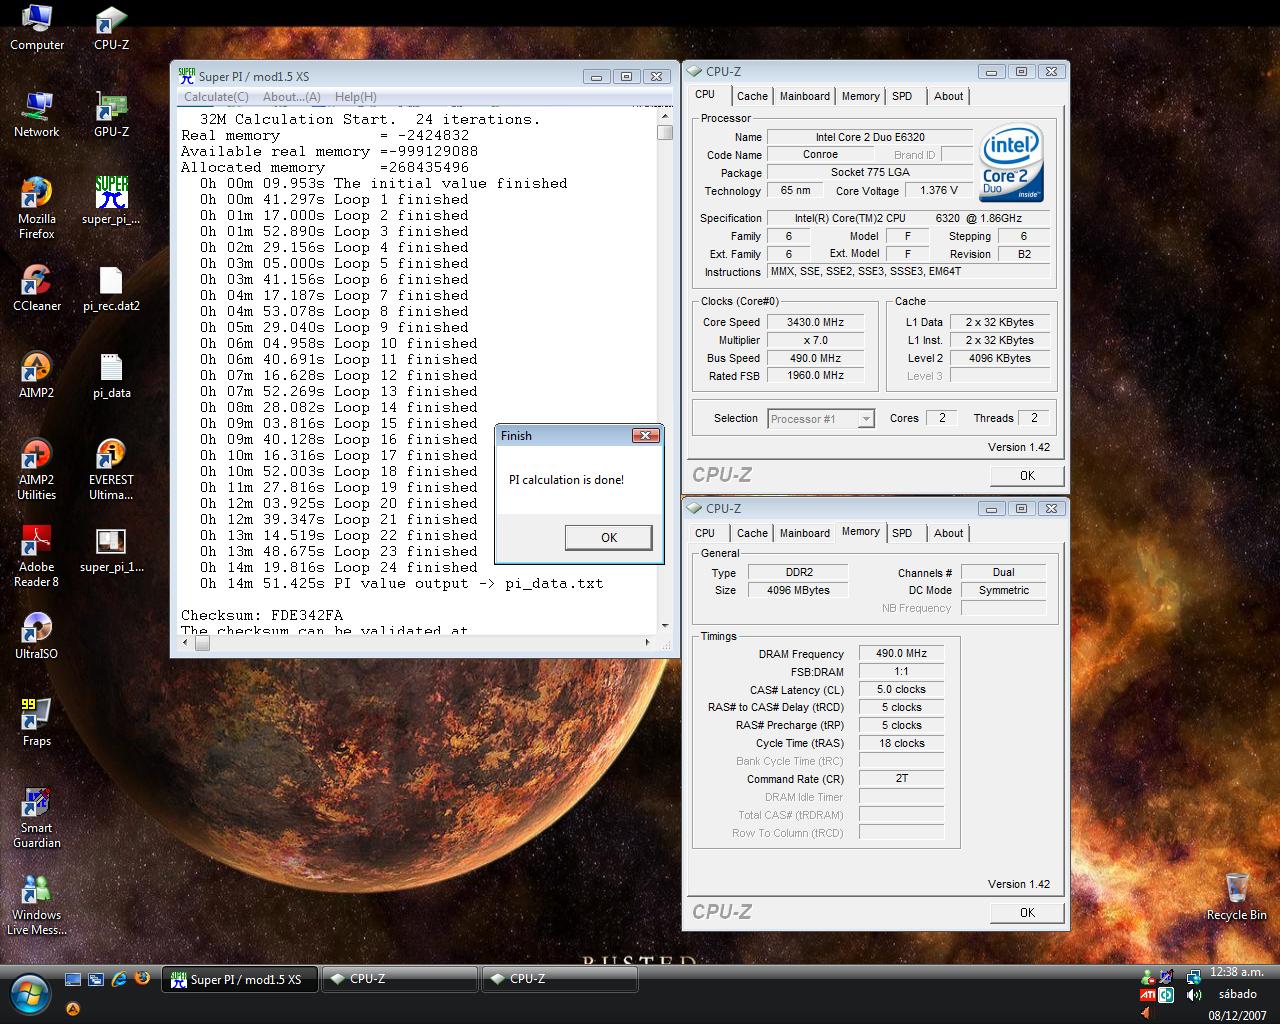The image size is (1280, 1024).
Task: Click the taskbar clock showing 12:38 a.m.
Action: 1237,971
